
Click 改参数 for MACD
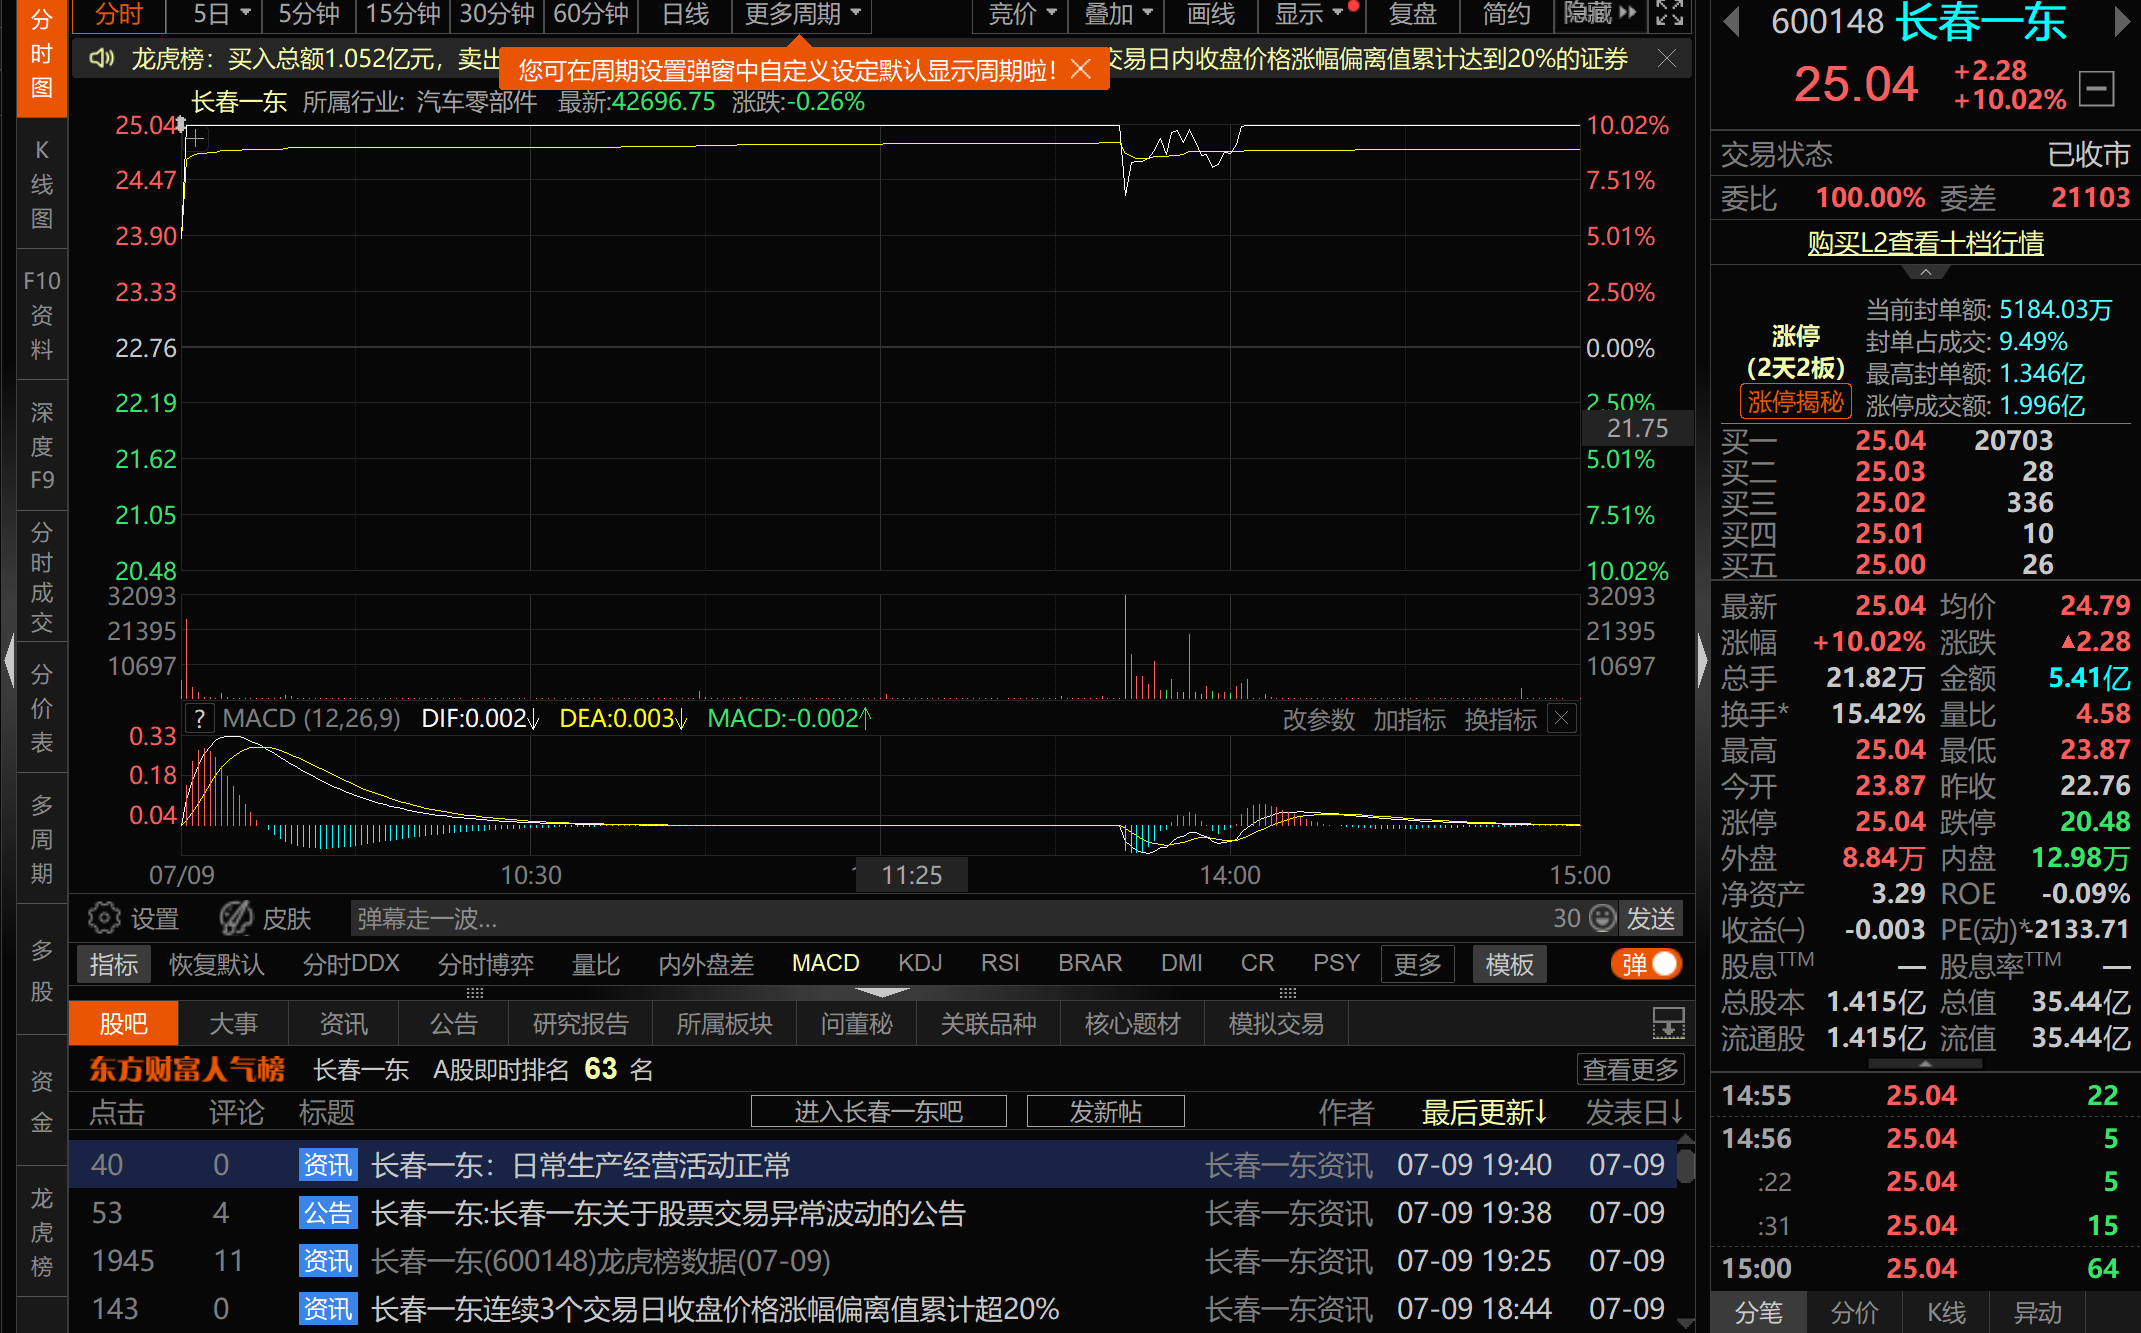pos(1318,719)
